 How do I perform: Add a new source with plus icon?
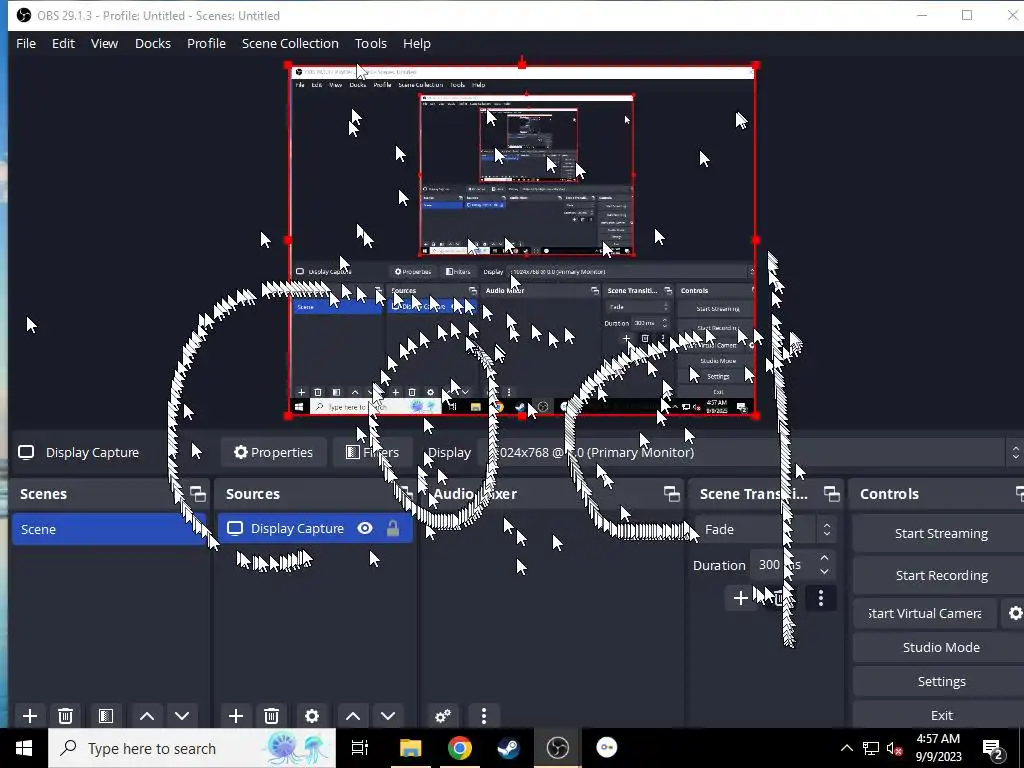[x=236, y=716]
